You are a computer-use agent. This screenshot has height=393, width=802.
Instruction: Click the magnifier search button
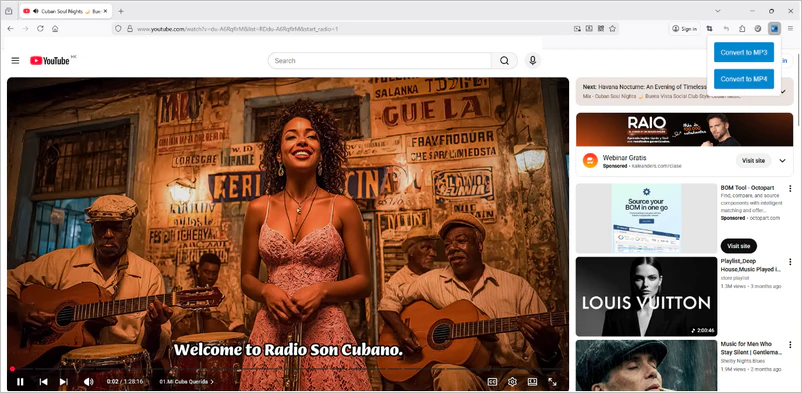[504, 60]
